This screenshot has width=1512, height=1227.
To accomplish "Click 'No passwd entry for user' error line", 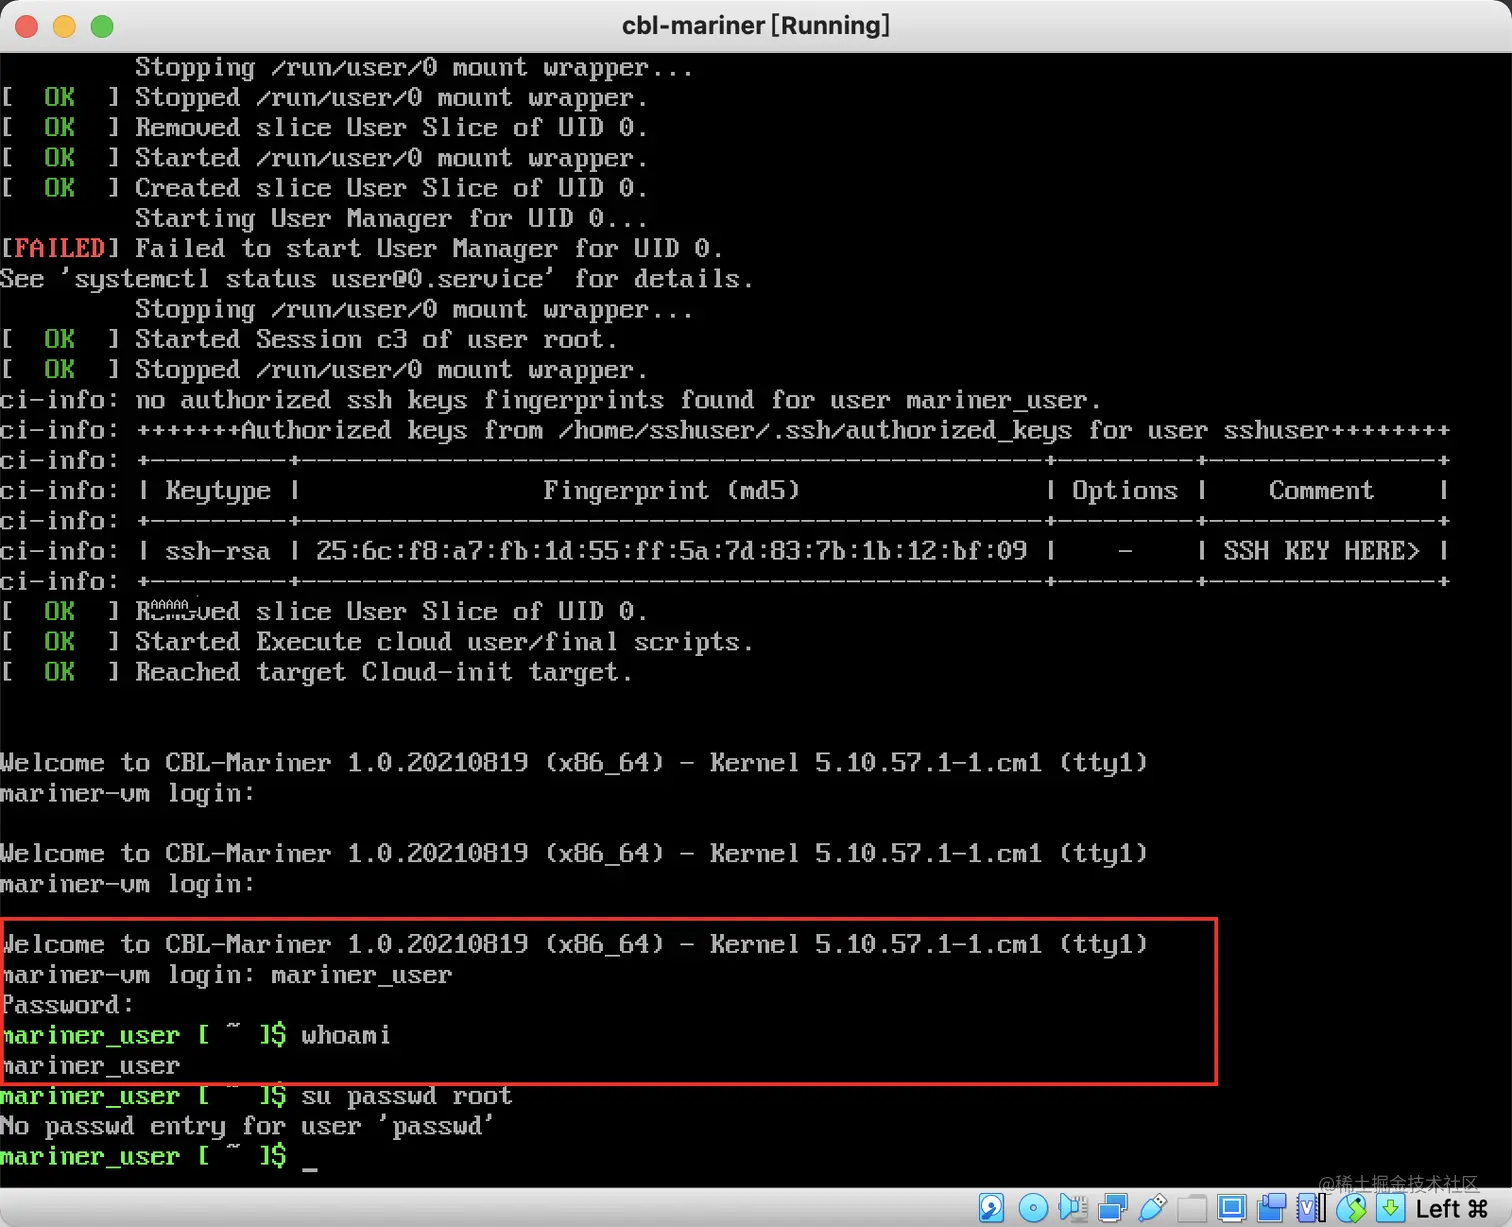I will (247, 1126).
